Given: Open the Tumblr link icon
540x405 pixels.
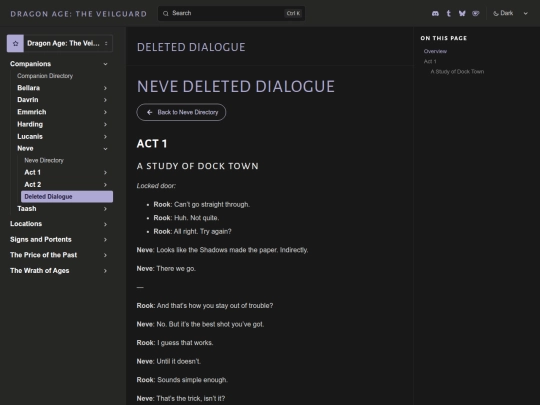Looking at the screenshot, I should click(448, 13).
